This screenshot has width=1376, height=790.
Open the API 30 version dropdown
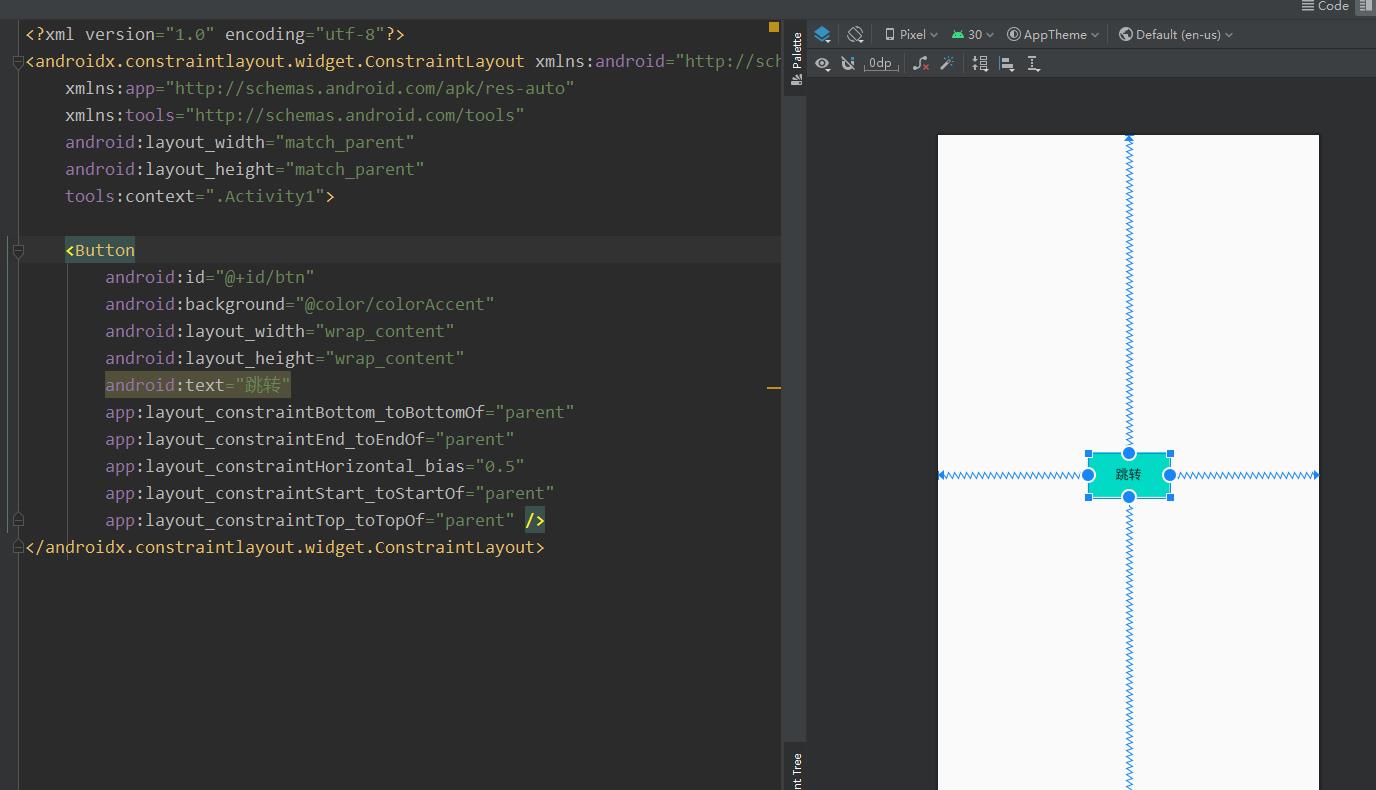pos(973,34)
